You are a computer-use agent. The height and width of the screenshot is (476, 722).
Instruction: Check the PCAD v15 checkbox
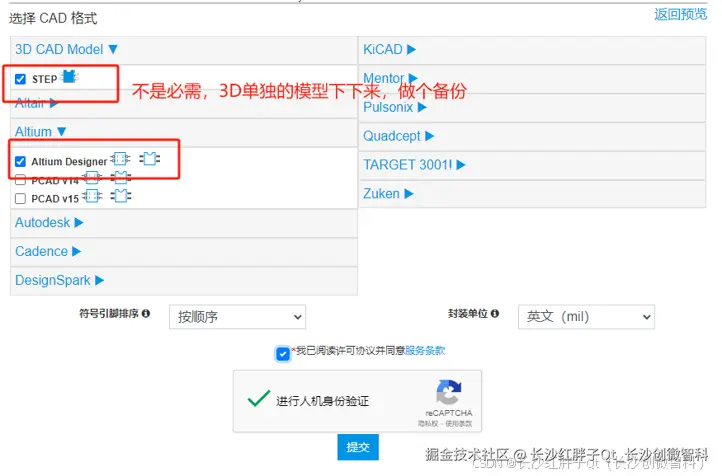[20, 198]
